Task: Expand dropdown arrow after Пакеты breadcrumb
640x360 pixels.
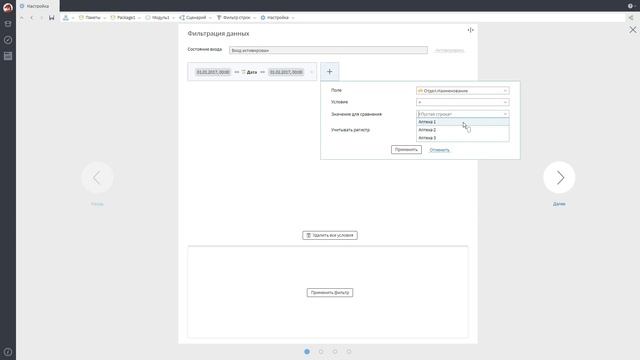Action: pyautogui.click(x=104, y=18)
